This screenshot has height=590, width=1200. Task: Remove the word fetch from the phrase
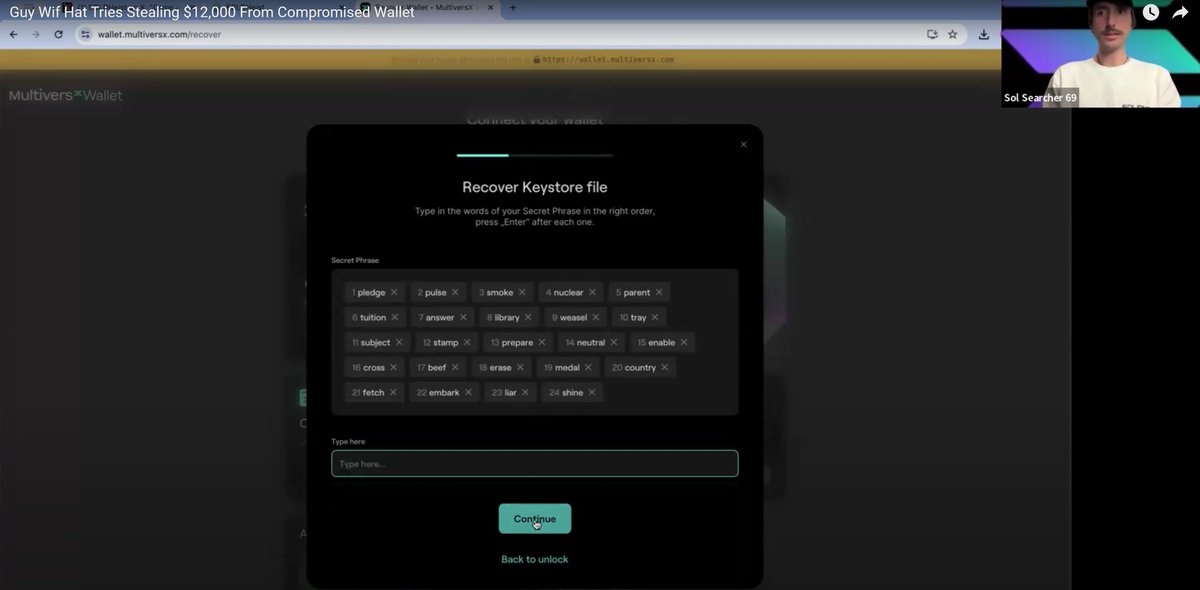pos(393,392)
